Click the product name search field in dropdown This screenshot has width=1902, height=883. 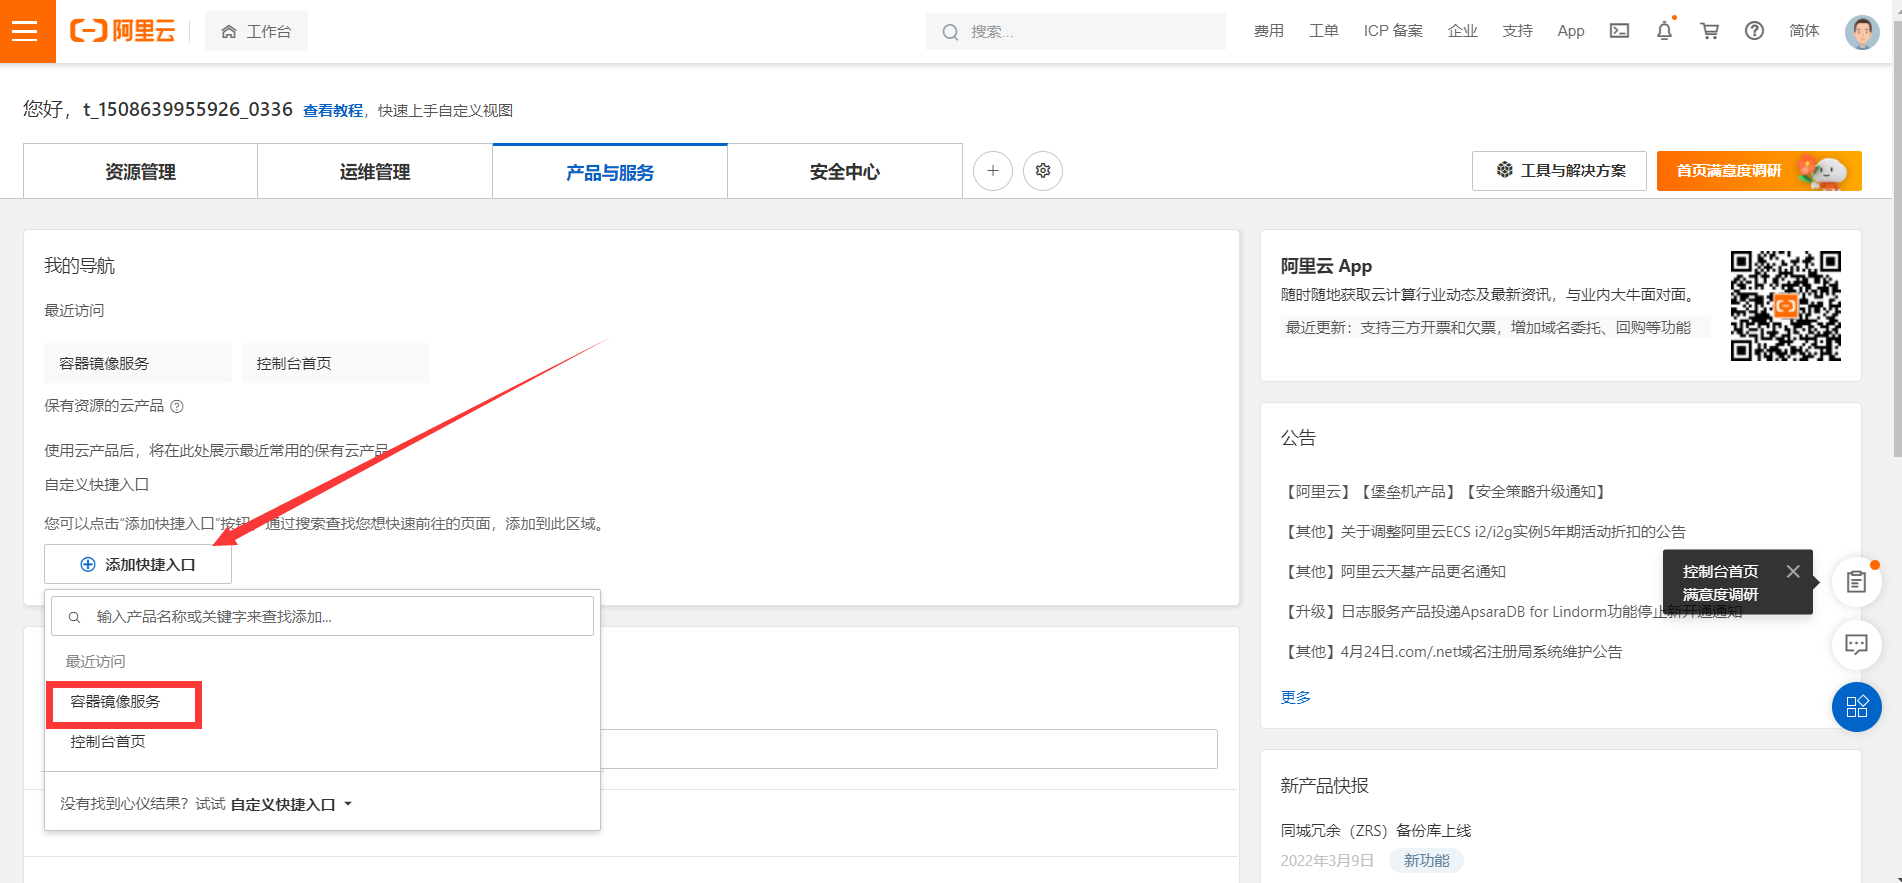[322, 616]
